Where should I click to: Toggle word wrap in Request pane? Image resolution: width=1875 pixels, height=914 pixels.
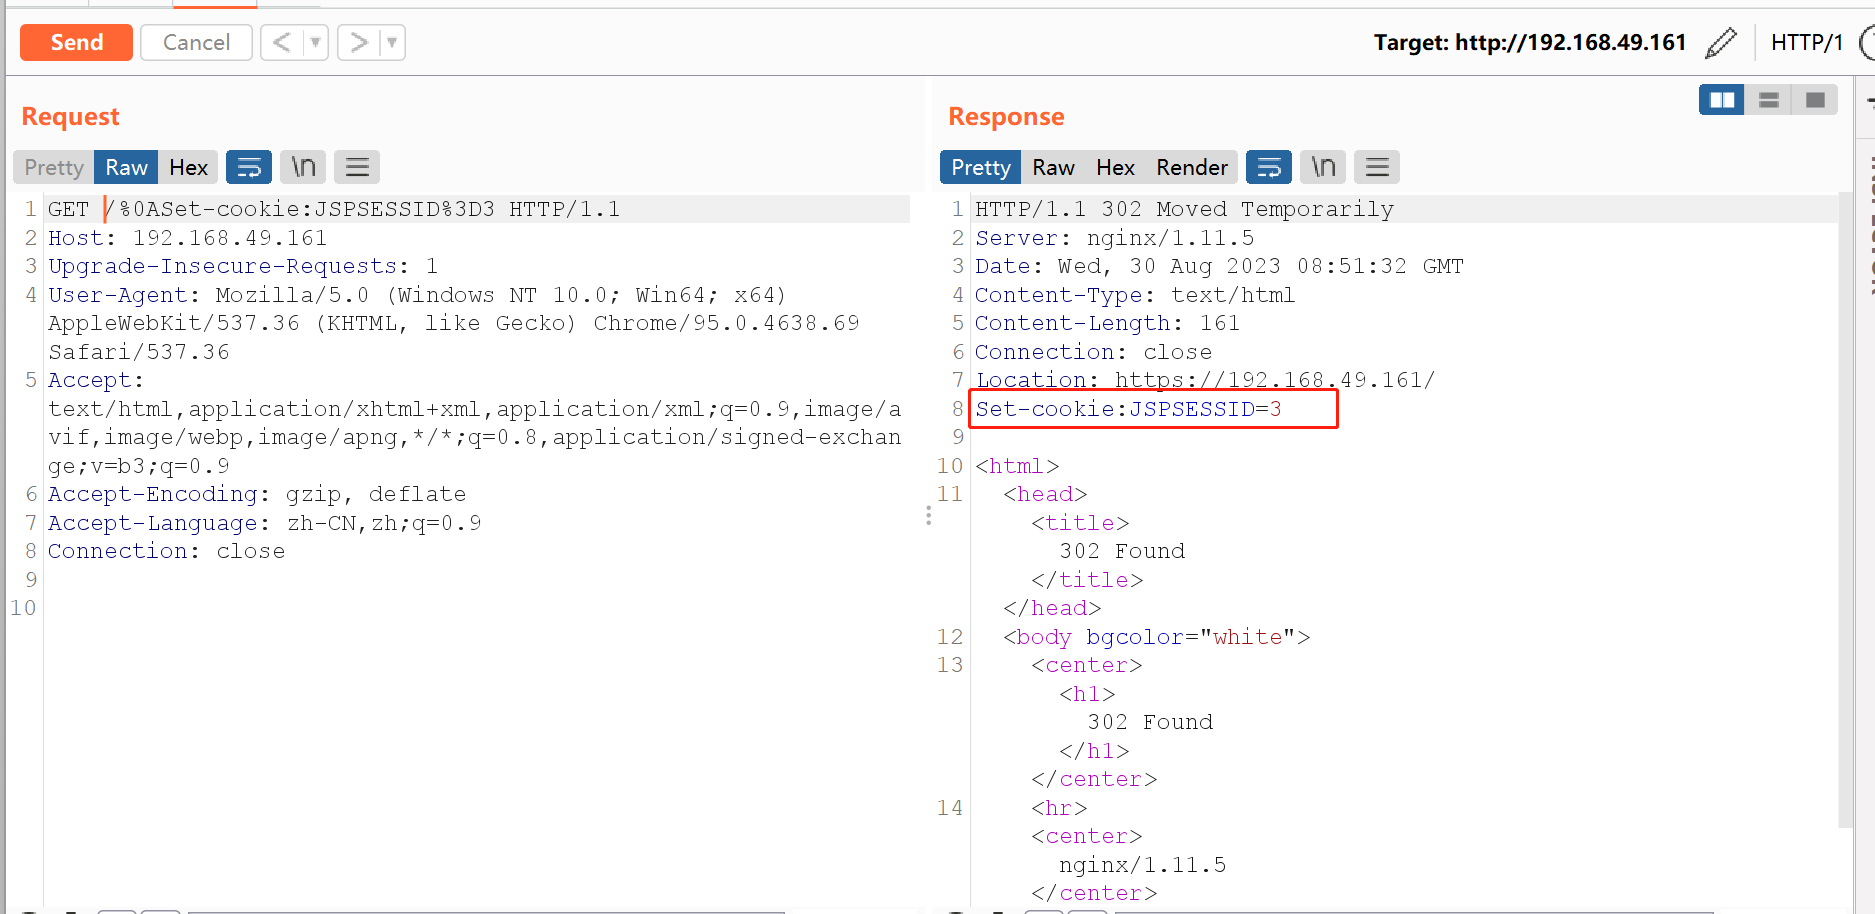tap(249, 167)
